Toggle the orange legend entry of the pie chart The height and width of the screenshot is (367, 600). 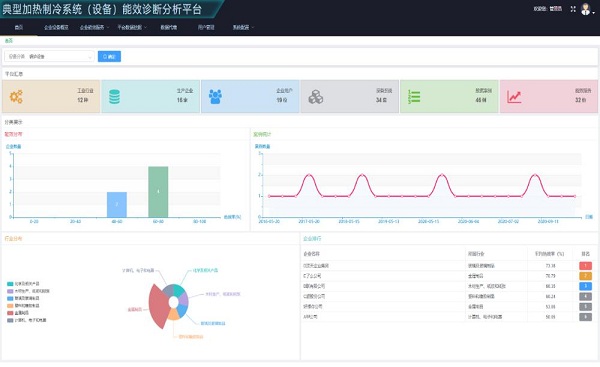point(23,306)
